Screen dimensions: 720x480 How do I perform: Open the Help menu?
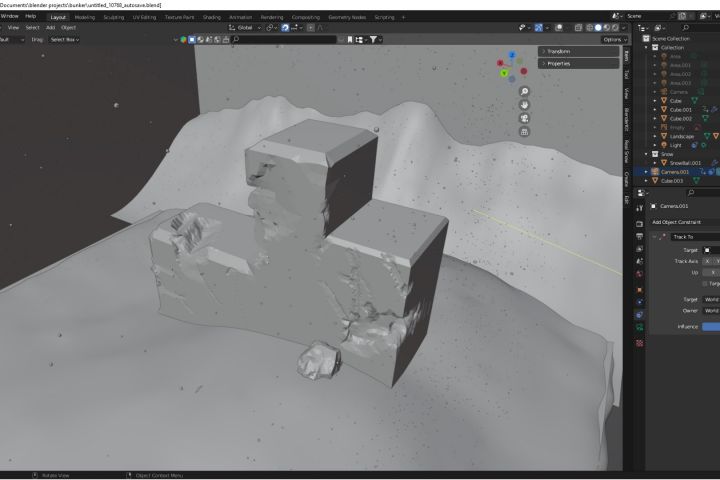click(30, 16)
